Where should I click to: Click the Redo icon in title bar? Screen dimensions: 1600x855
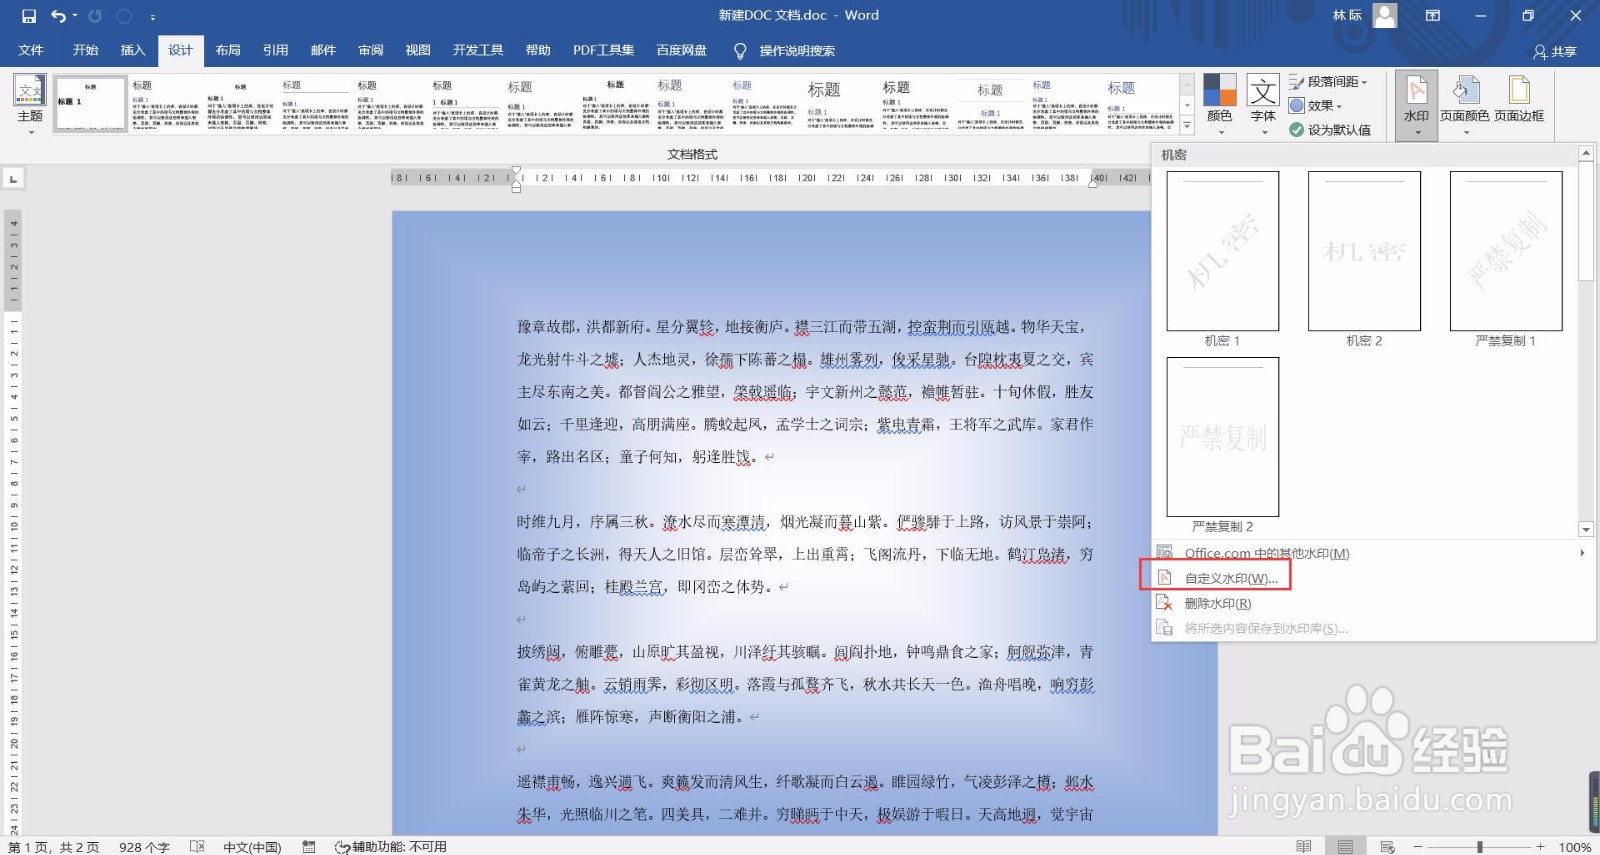(x=95, y=16)
